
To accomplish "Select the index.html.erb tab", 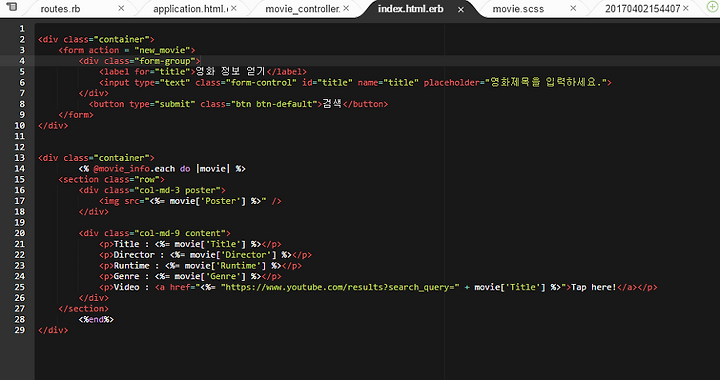I will click(411, 9).
